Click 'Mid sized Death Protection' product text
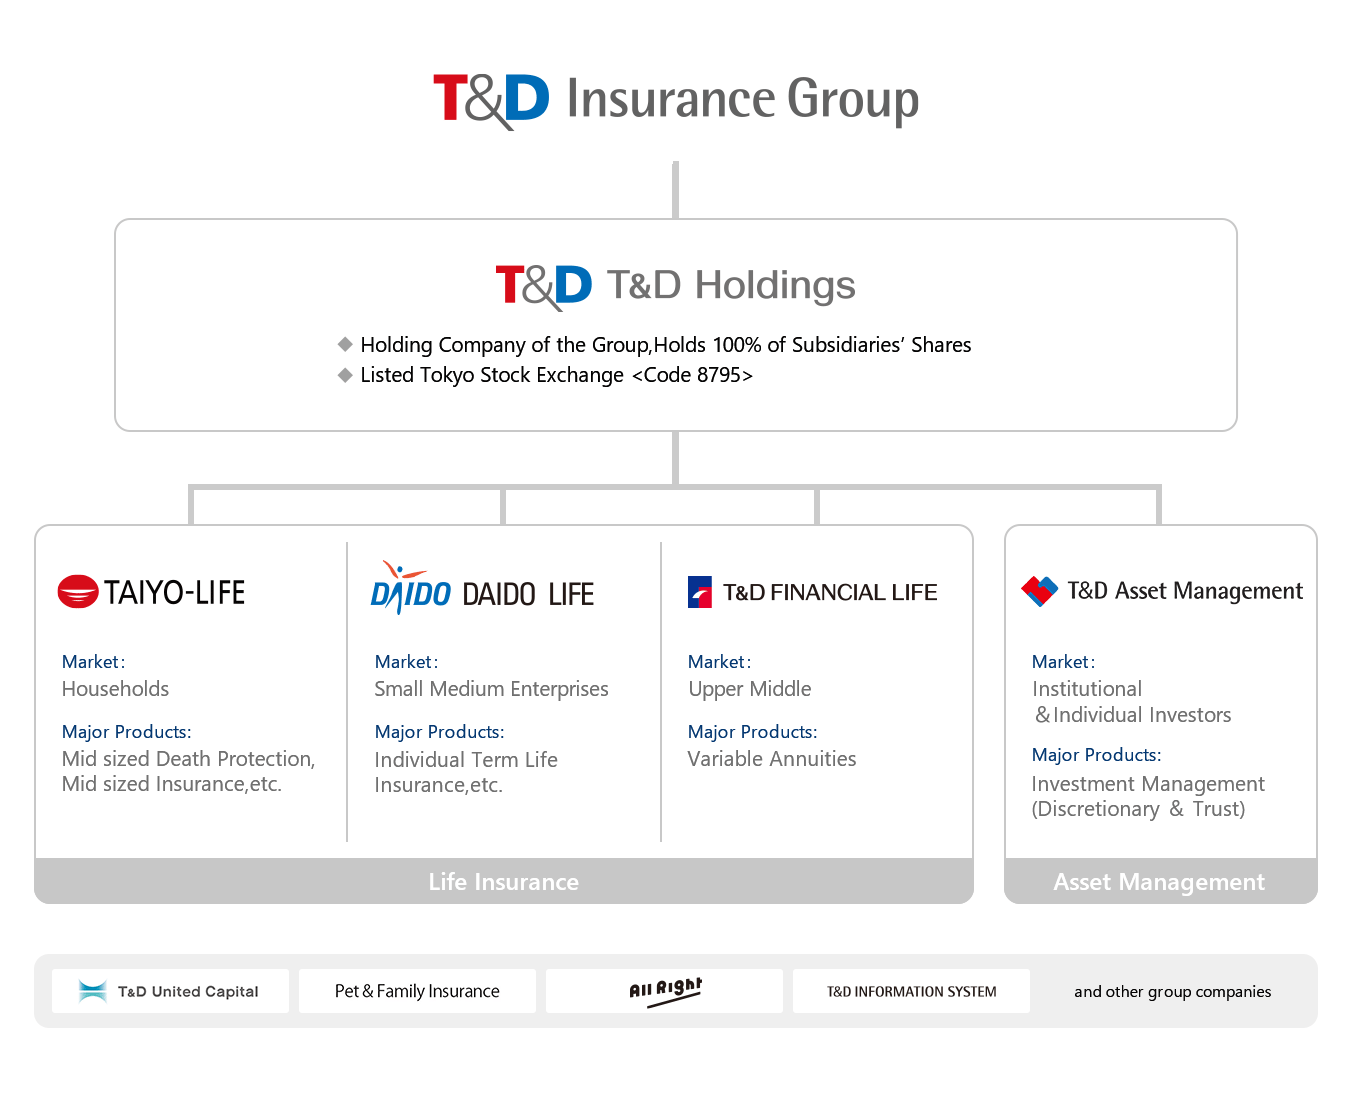This screenshot has width=1352, height=1102. (188, 759)
